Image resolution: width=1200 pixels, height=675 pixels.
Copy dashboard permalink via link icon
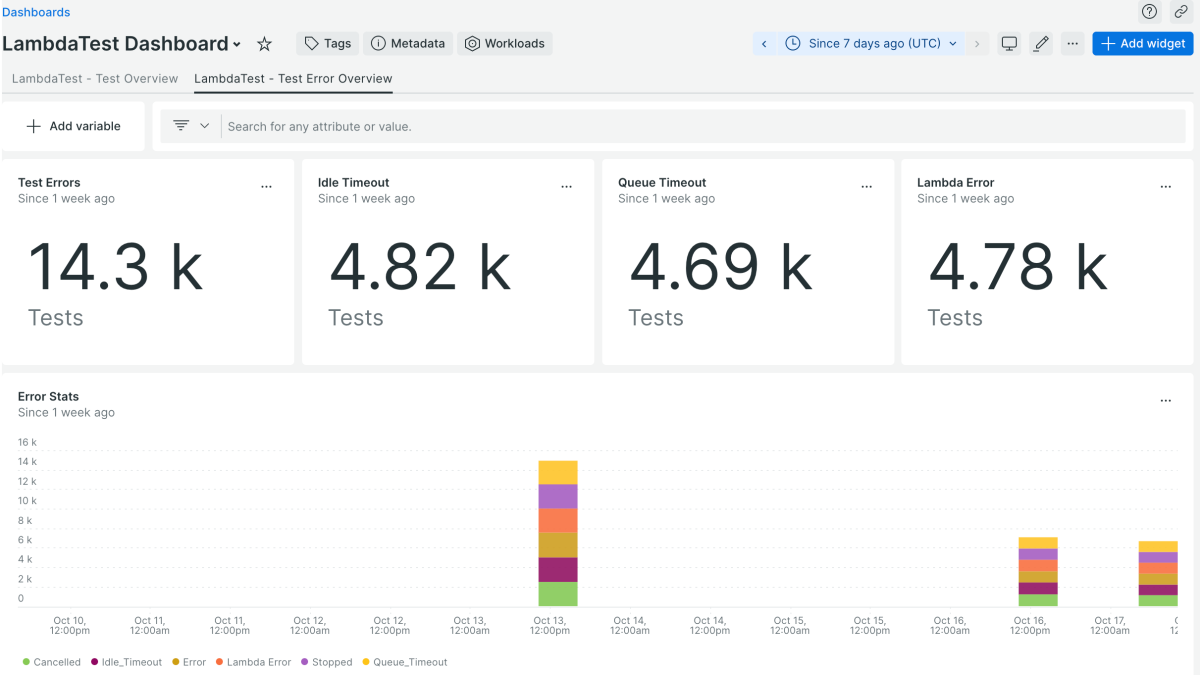(x=1181, y=12)
